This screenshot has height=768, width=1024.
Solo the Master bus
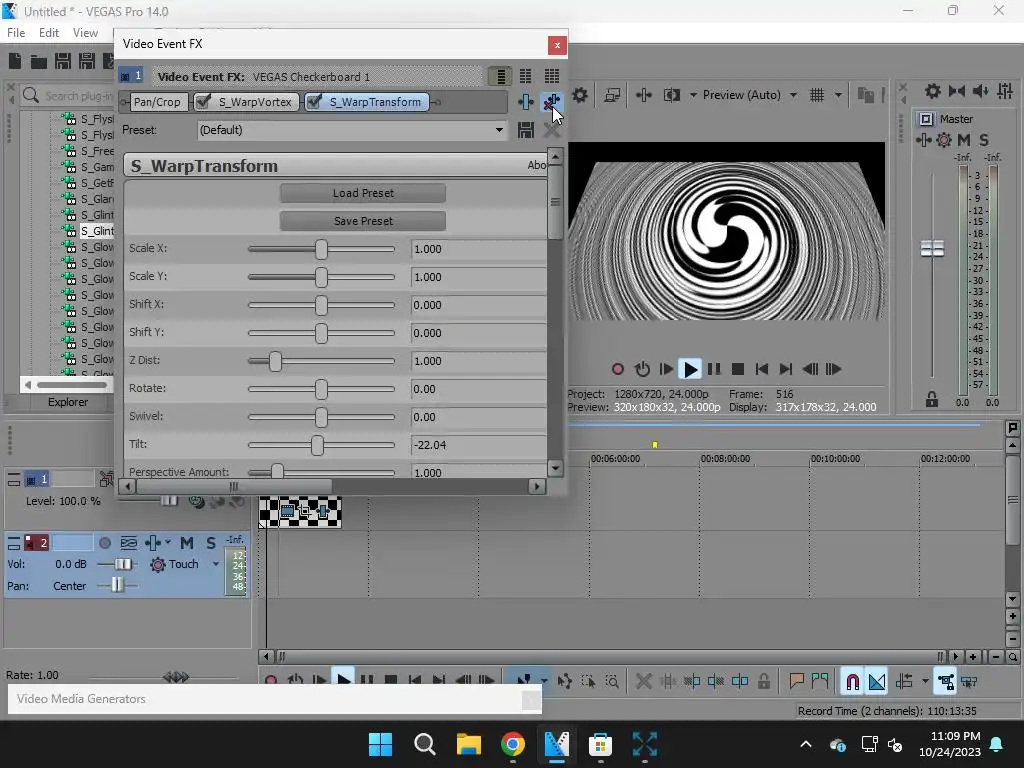tap(984, 140)
